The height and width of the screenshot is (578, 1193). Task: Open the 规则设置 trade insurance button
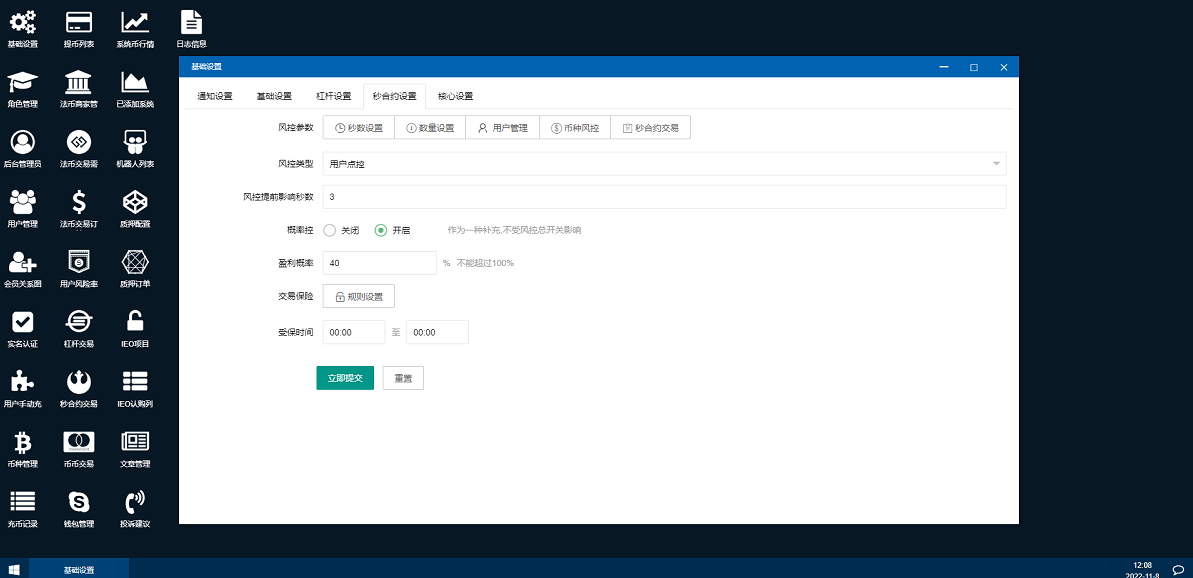tap(359, 296)
